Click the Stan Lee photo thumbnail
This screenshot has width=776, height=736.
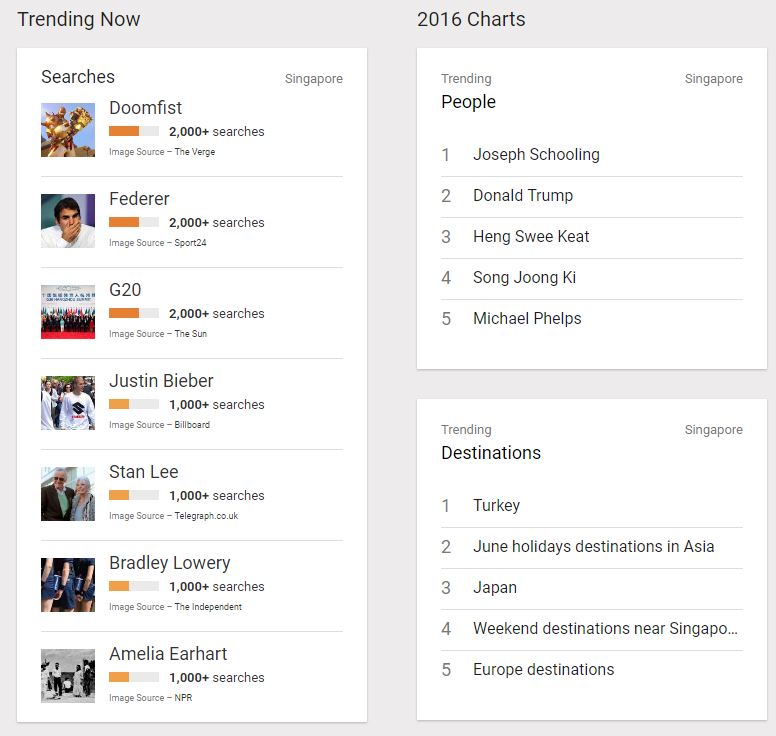click(68, 494)
